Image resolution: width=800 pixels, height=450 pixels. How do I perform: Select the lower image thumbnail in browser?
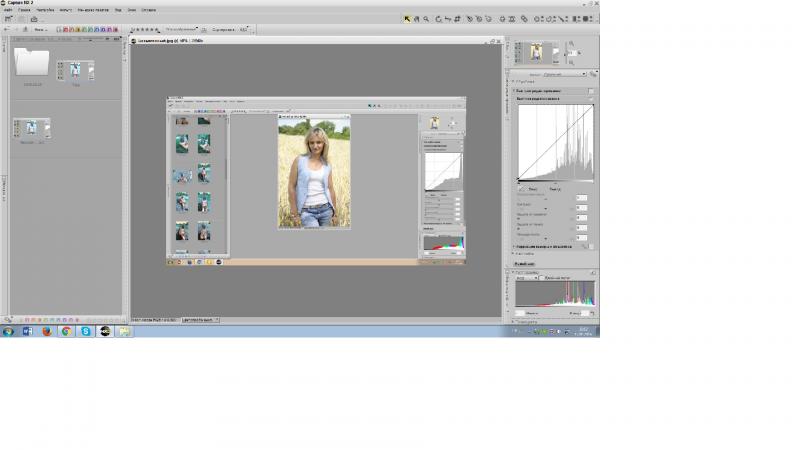pos(32,128)
